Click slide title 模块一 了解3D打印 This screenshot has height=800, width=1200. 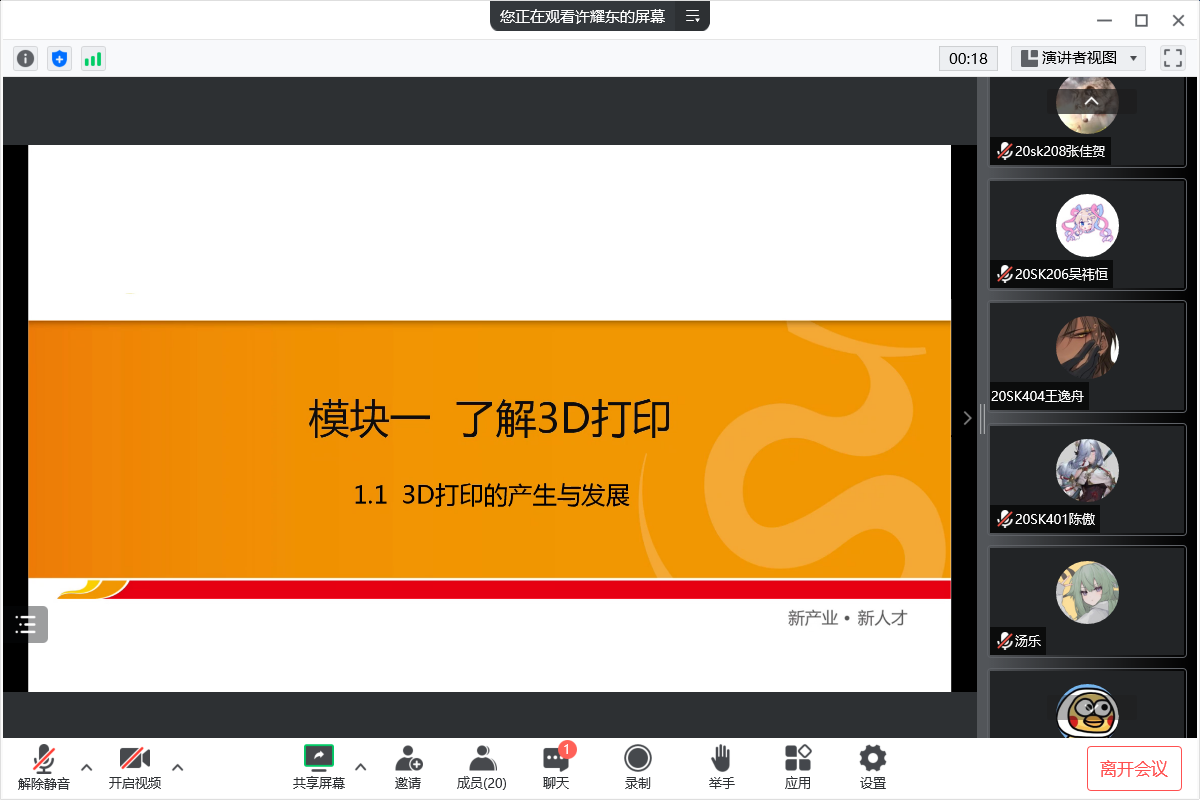[490, 419]
